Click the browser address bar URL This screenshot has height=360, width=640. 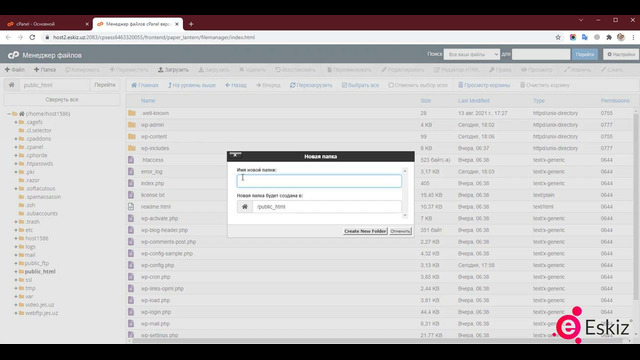pos(154,37)
